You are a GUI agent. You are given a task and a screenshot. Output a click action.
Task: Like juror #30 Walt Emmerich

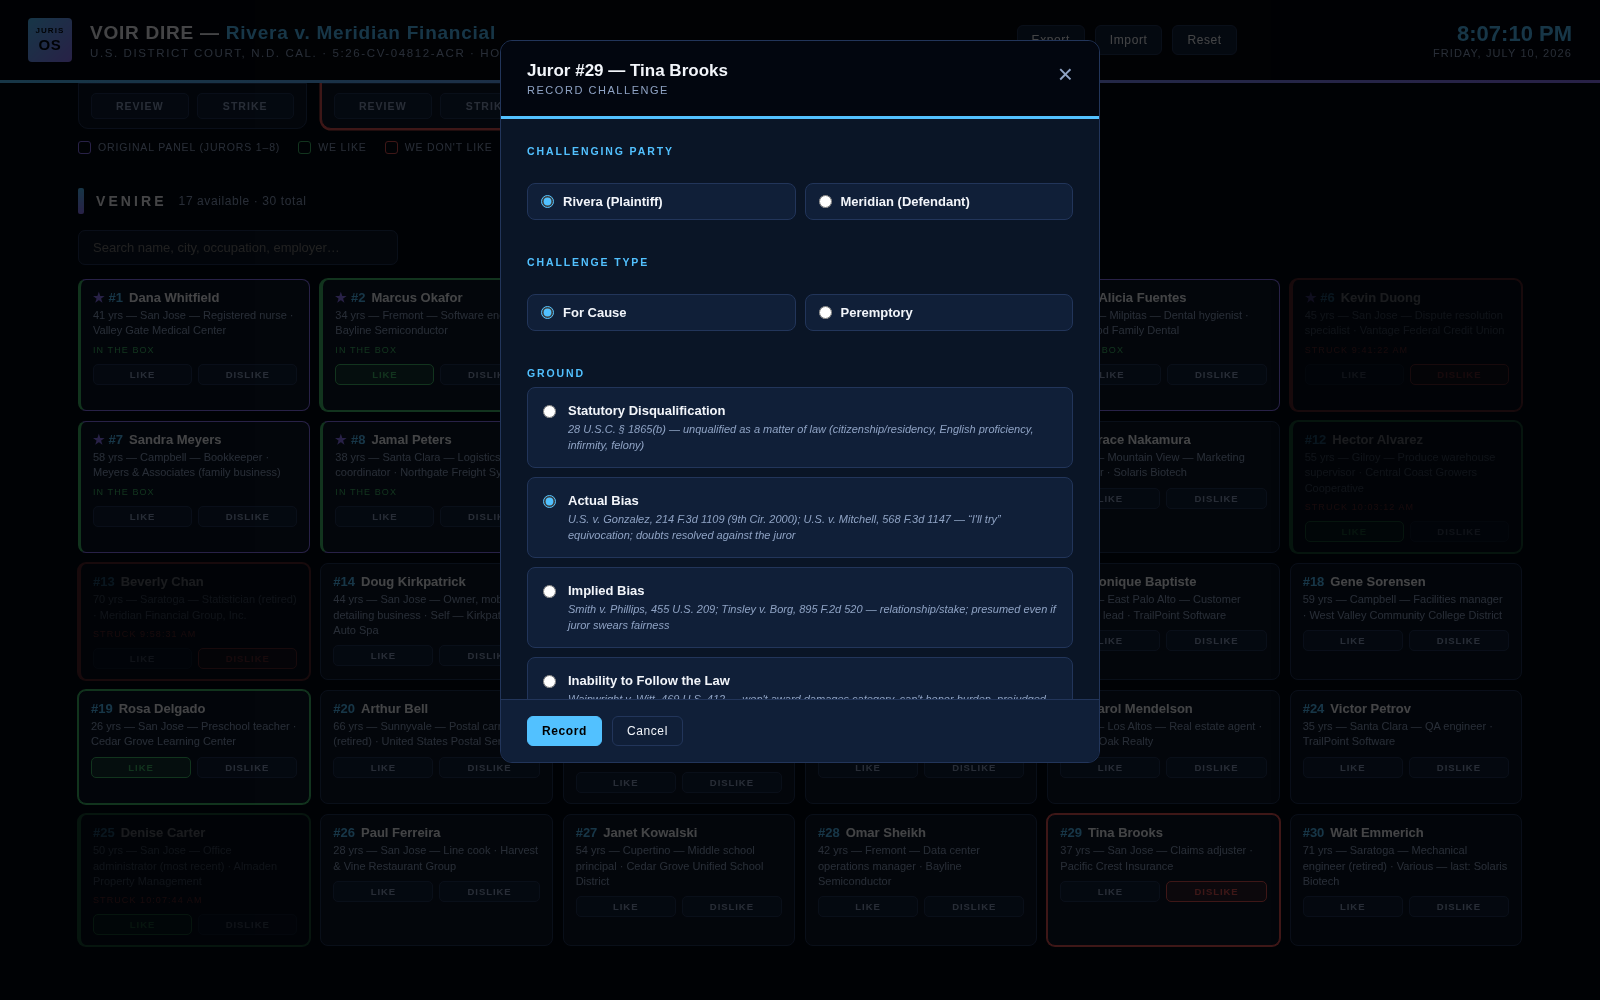[1352, 907]
